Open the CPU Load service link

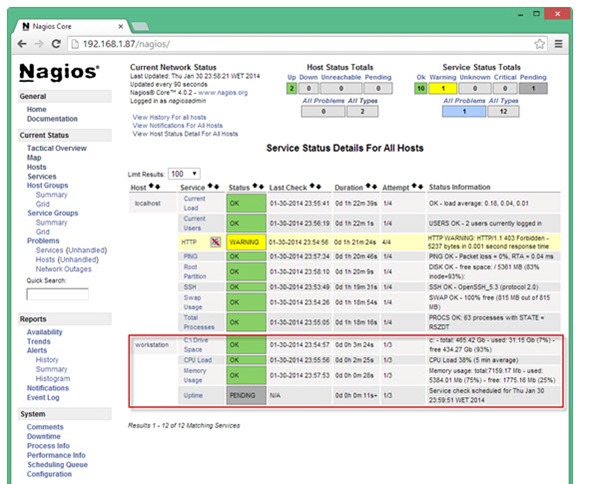tap(197, 360)
